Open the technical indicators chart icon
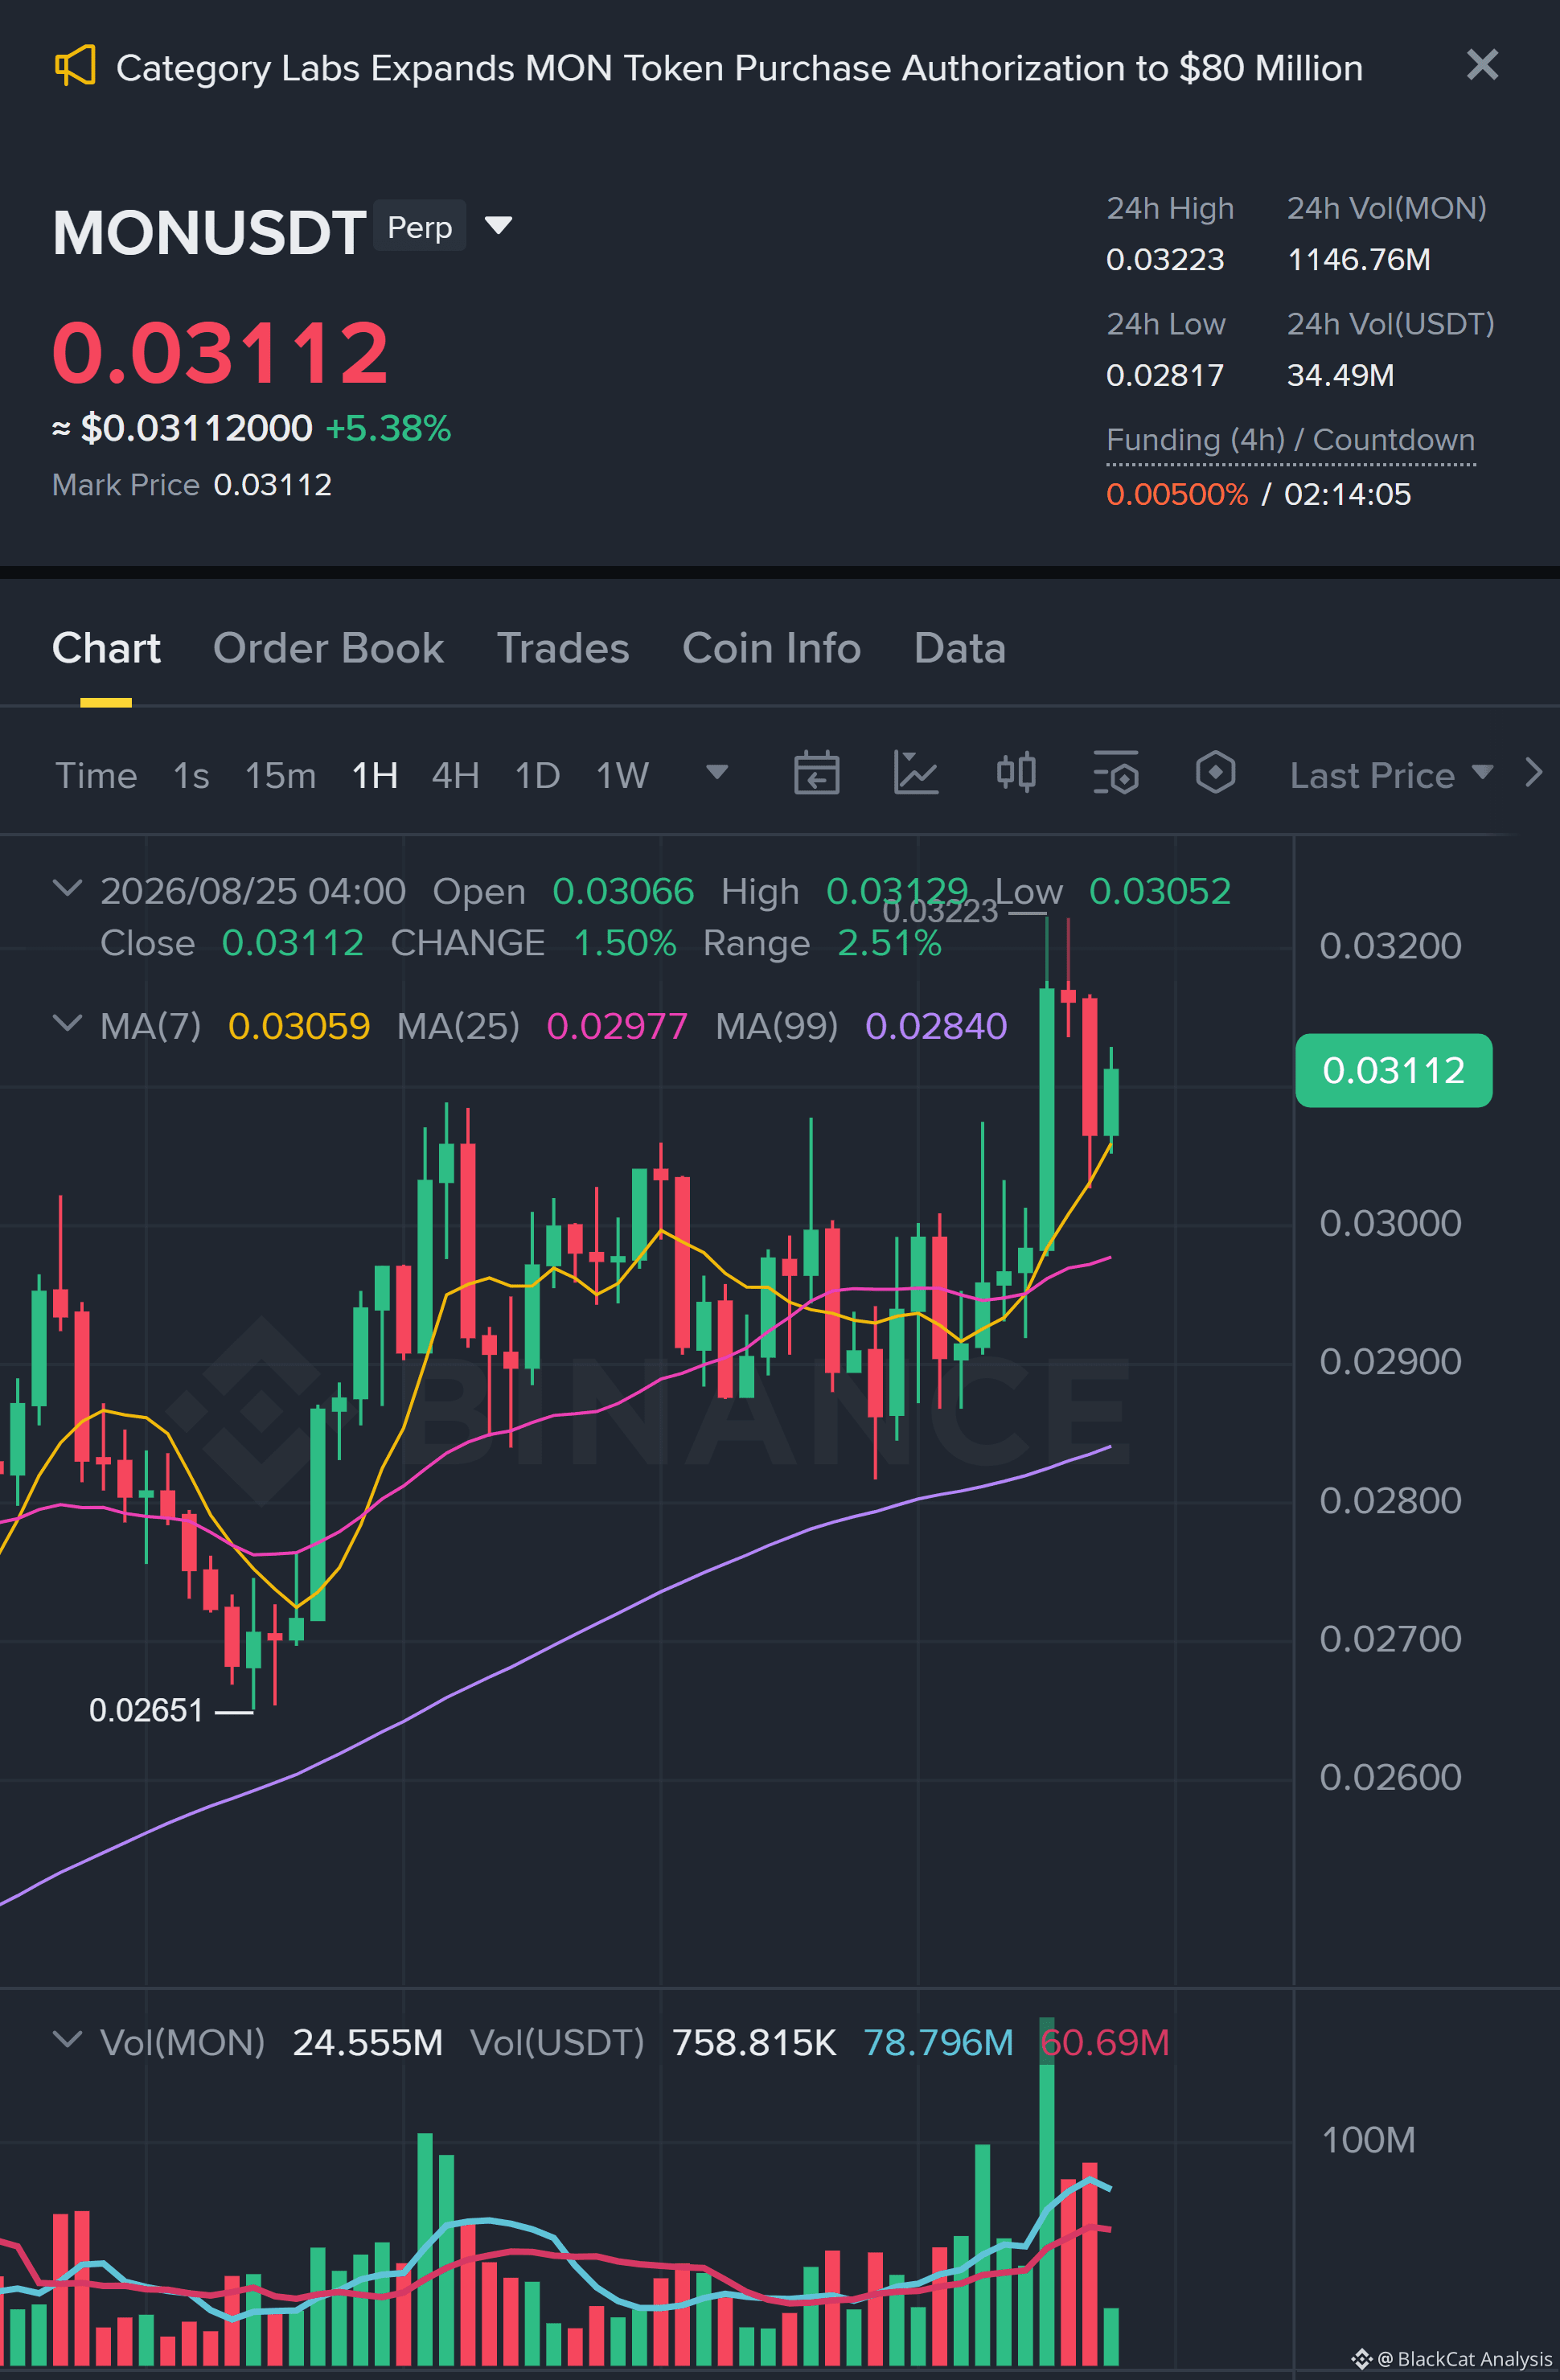The image size is (1560, 2380). [x=916, y=773]
